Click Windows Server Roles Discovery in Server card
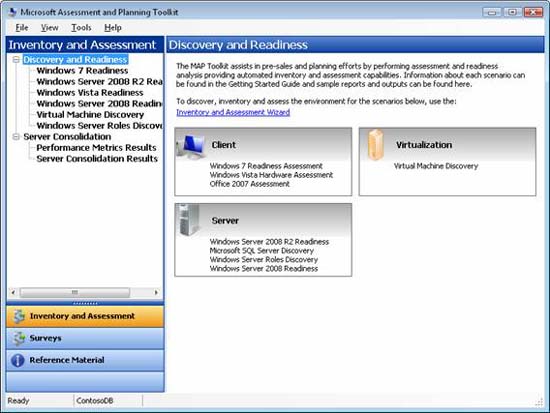Screen dimensions: 550x413 263,260
